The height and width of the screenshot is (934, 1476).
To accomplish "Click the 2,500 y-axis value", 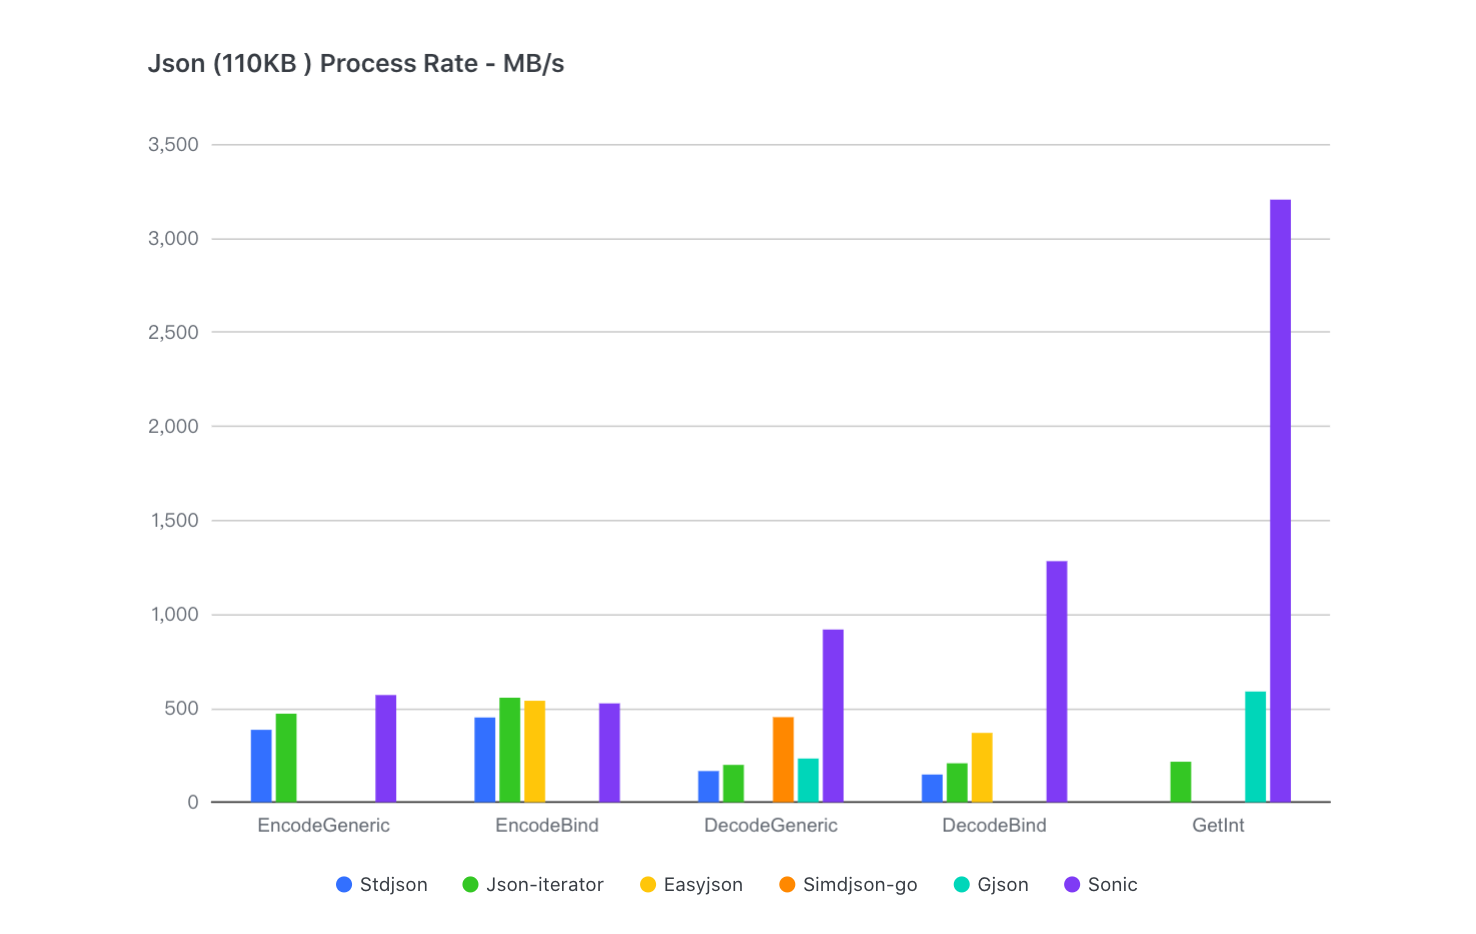I will (174, 333).
